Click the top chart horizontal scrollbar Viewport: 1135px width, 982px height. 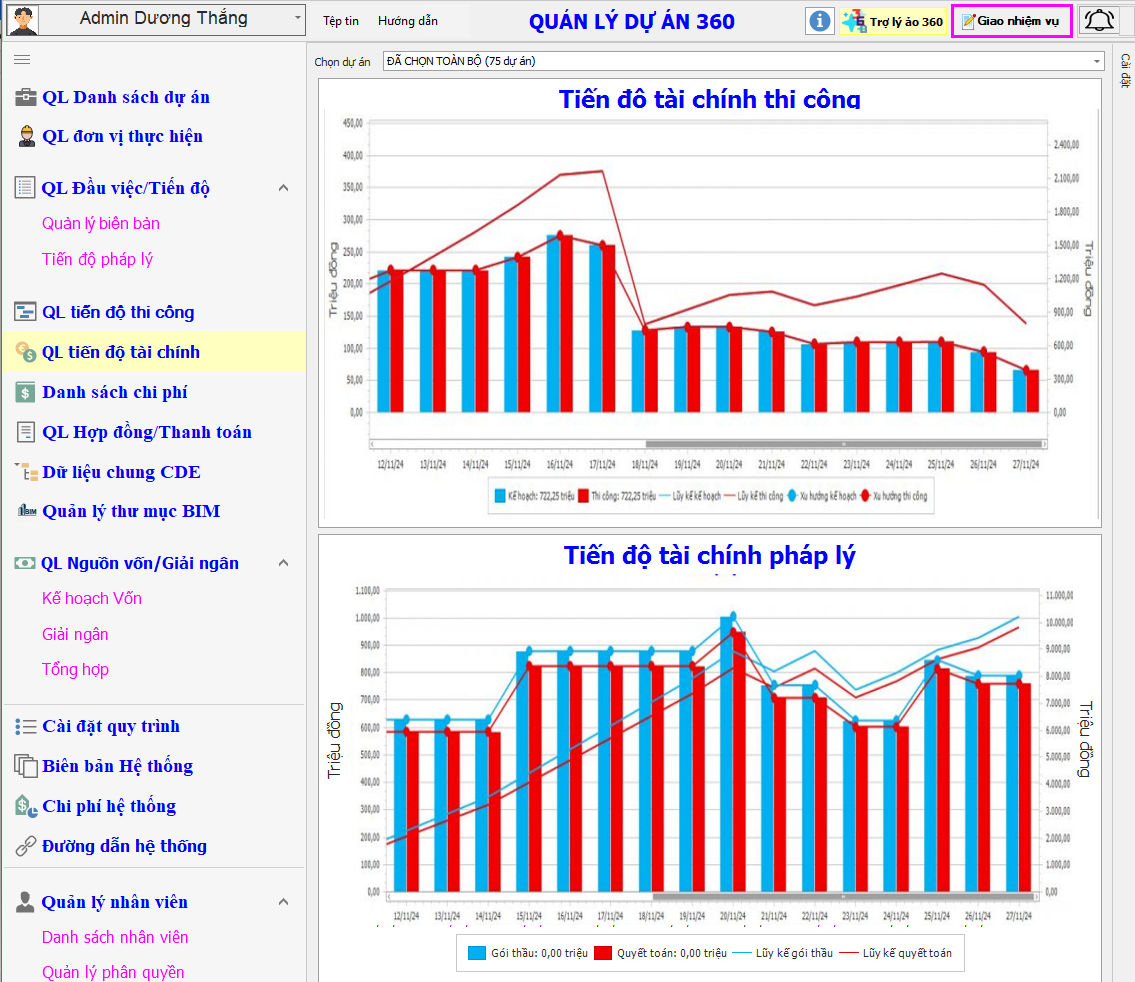[x=745, y=443]
